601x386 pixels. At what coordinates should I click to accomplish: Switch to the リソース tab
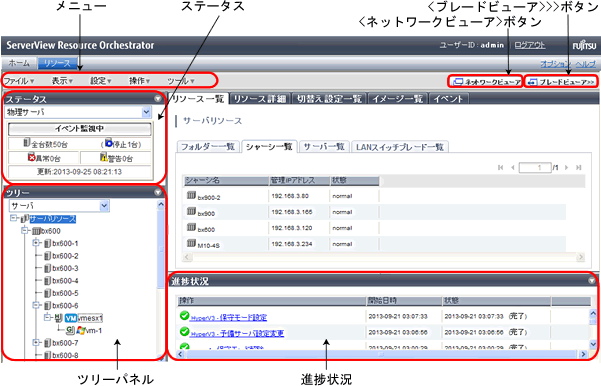coord(57,63)
